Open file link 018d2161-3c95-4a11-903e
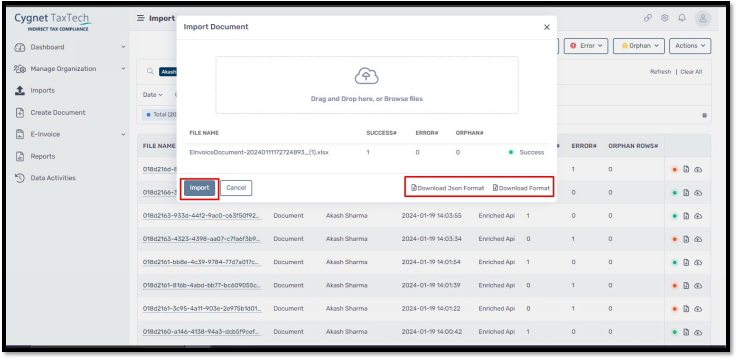Viewport: 737px width, 360px height. pos(202,309)
